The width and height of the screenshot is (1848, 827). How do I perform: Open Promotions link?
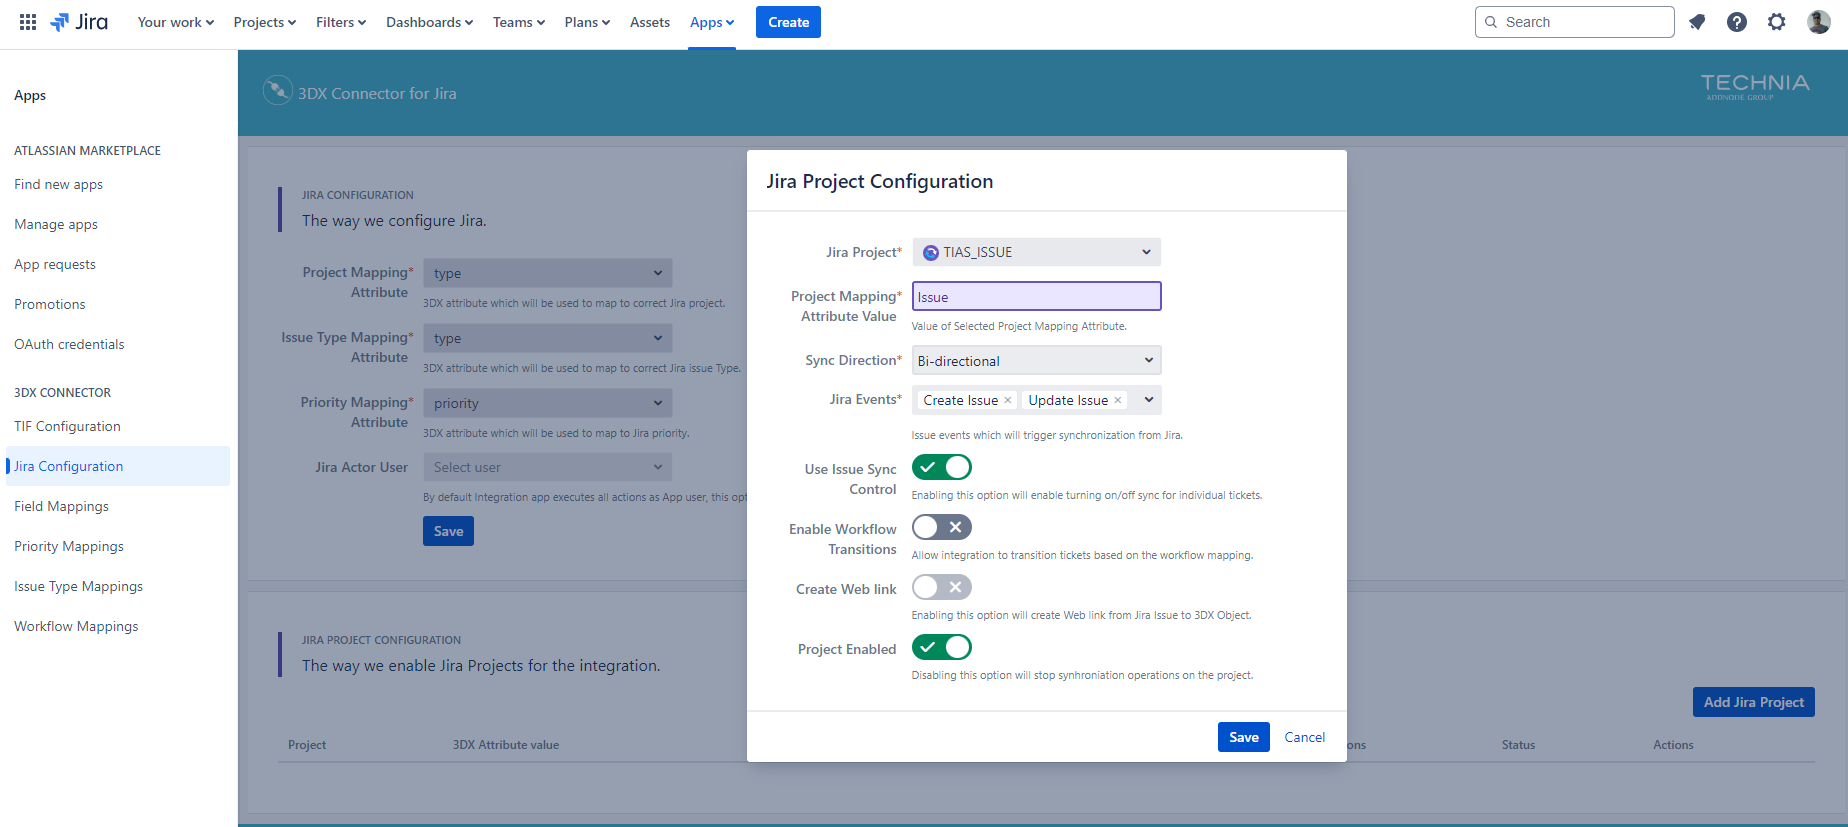[50, 304]
